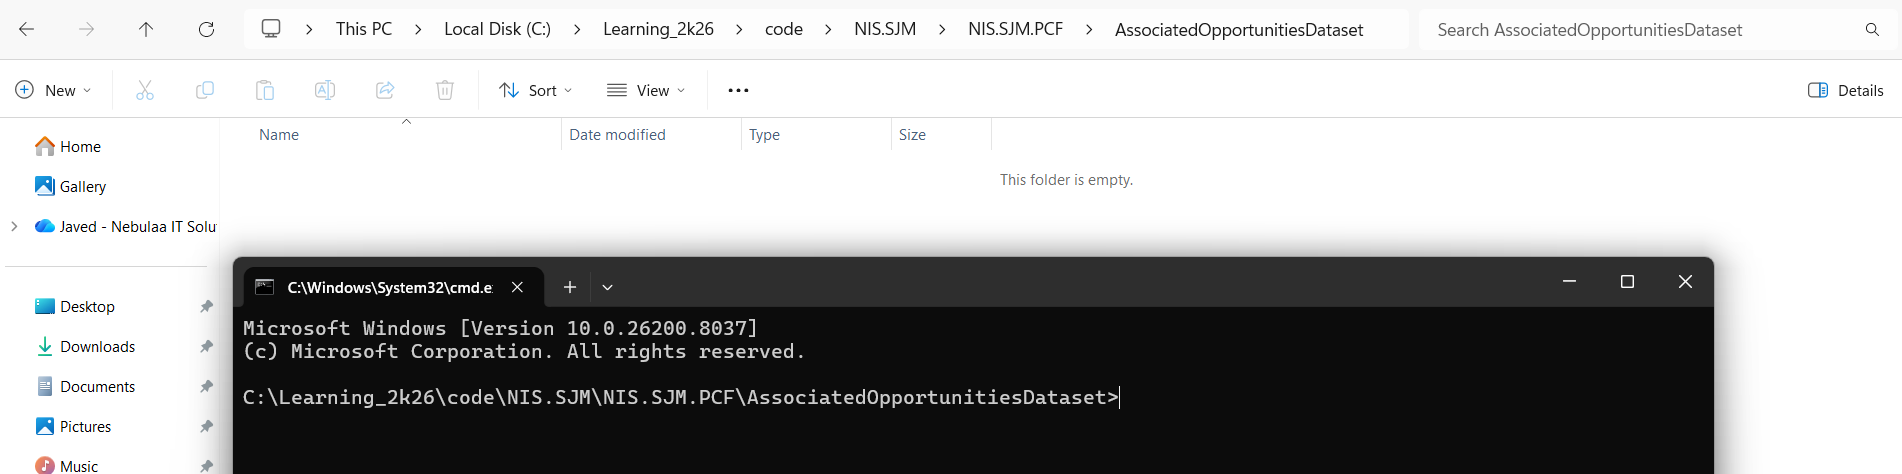Viewport: 1902px width, 474px height.
Task: Open the View layout dropdown
Action: click(646, 90)
